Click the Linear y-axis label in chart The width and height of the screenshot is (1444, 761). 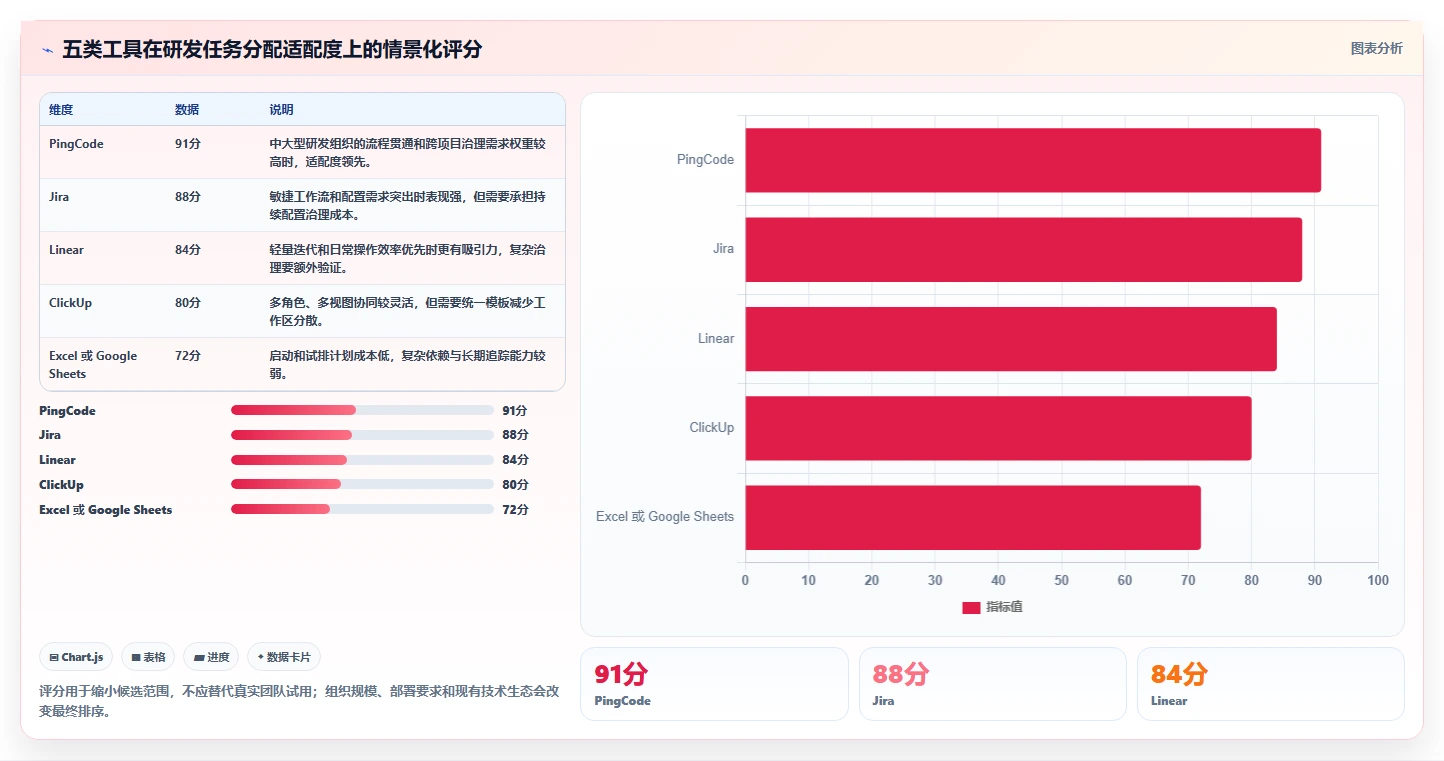point(716,338)
